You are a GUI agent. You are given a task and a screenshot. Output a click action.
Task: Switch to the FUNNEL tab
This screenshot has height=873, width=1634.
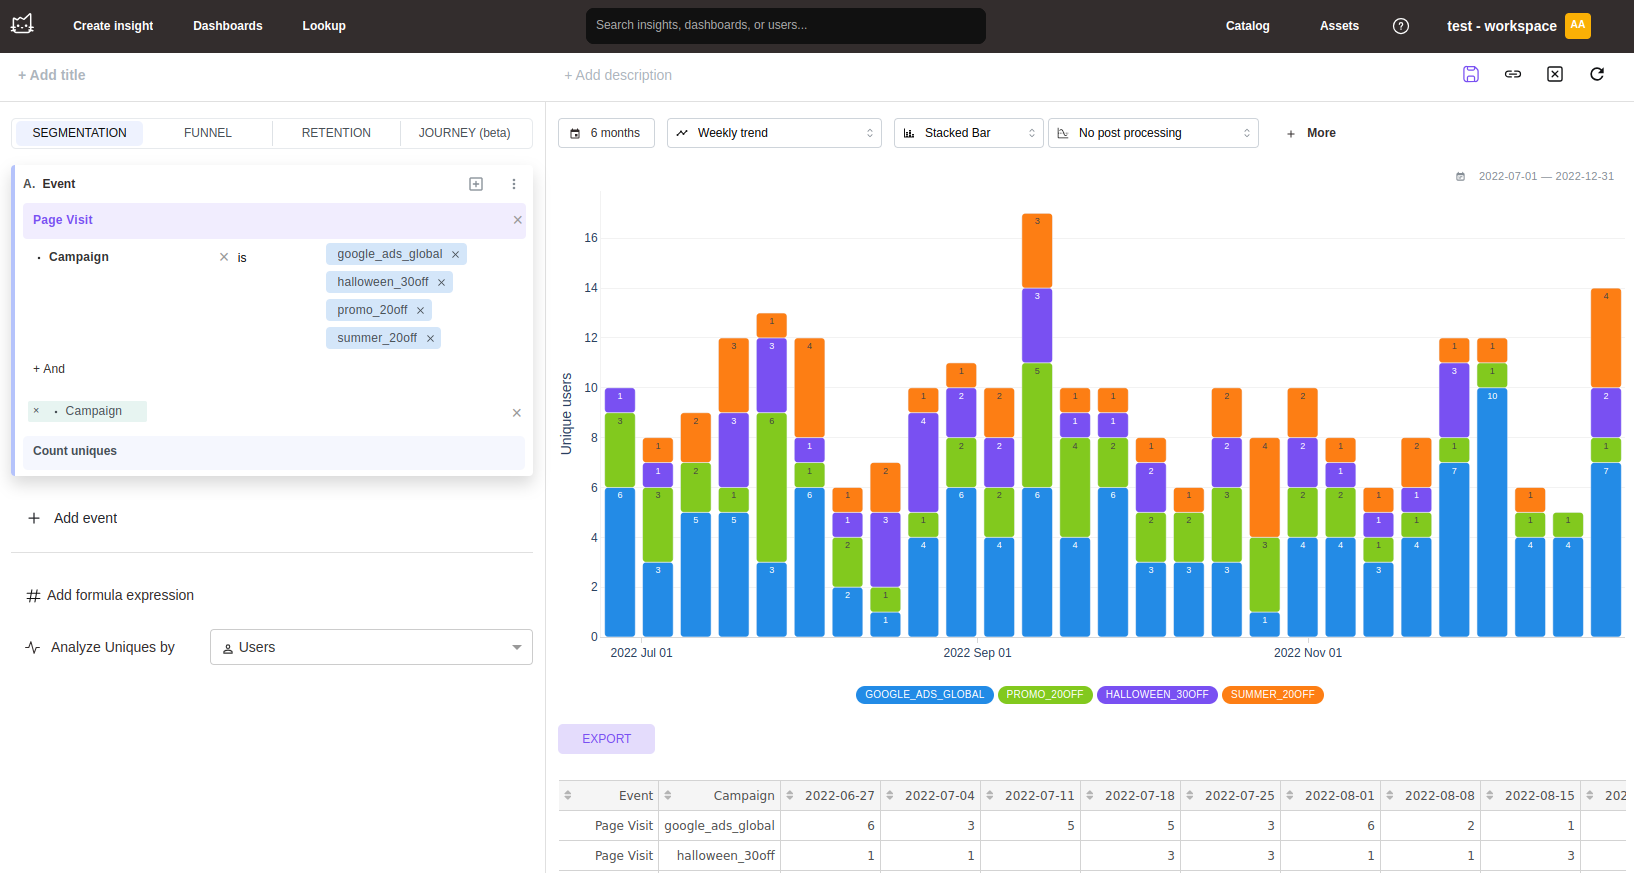[207, 133]
